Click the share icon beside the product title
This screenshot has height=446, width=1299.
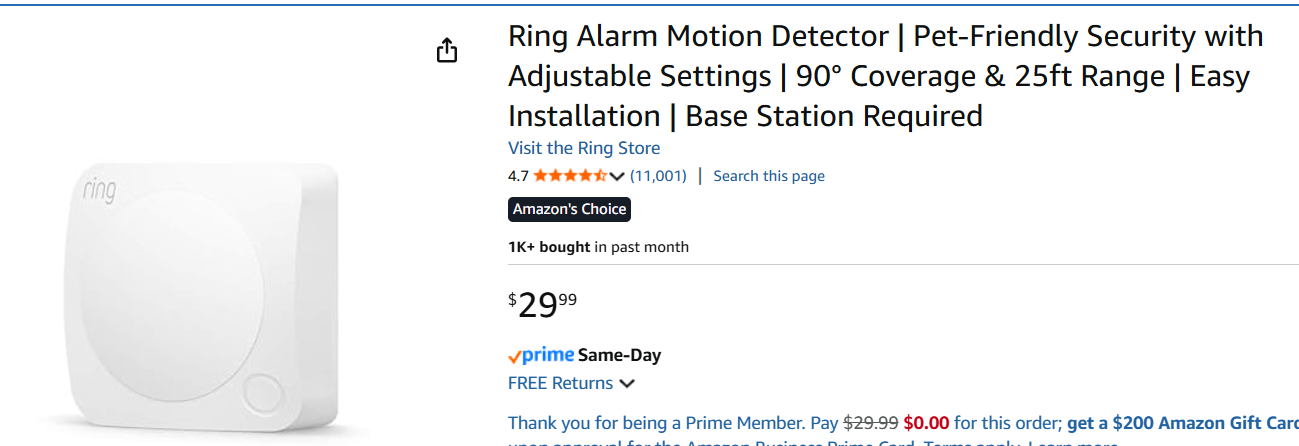447,50
